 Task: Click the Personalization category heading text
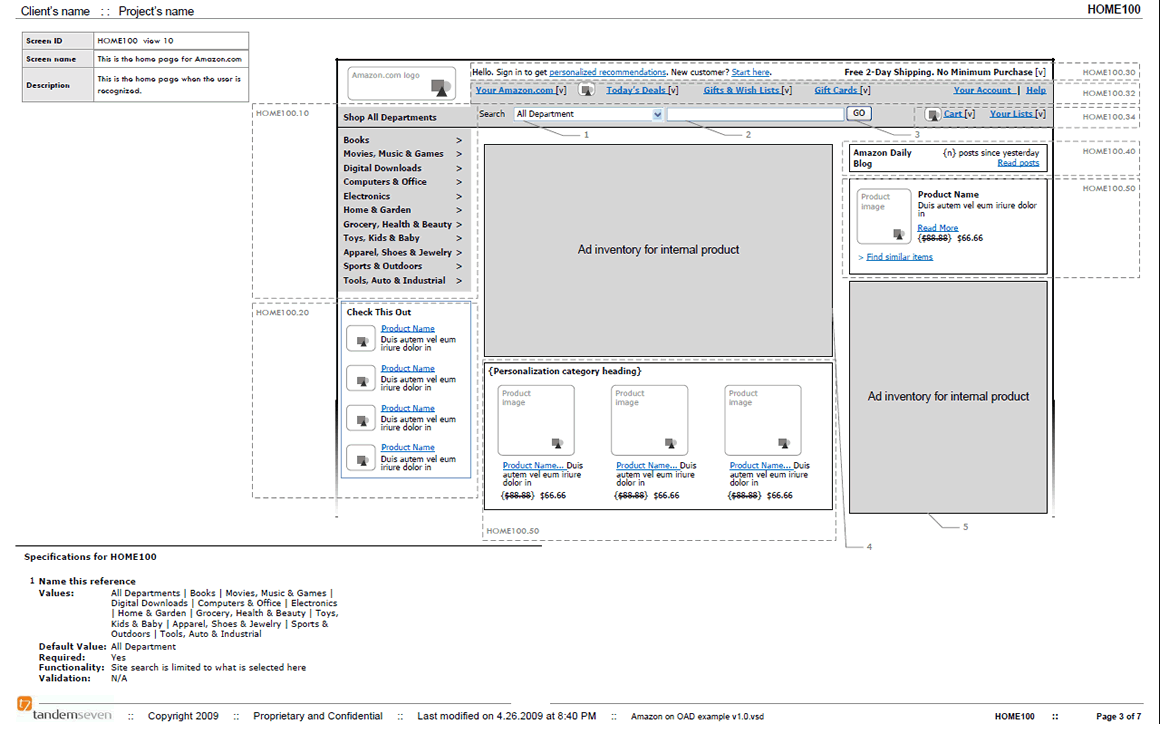coord(565,371)
